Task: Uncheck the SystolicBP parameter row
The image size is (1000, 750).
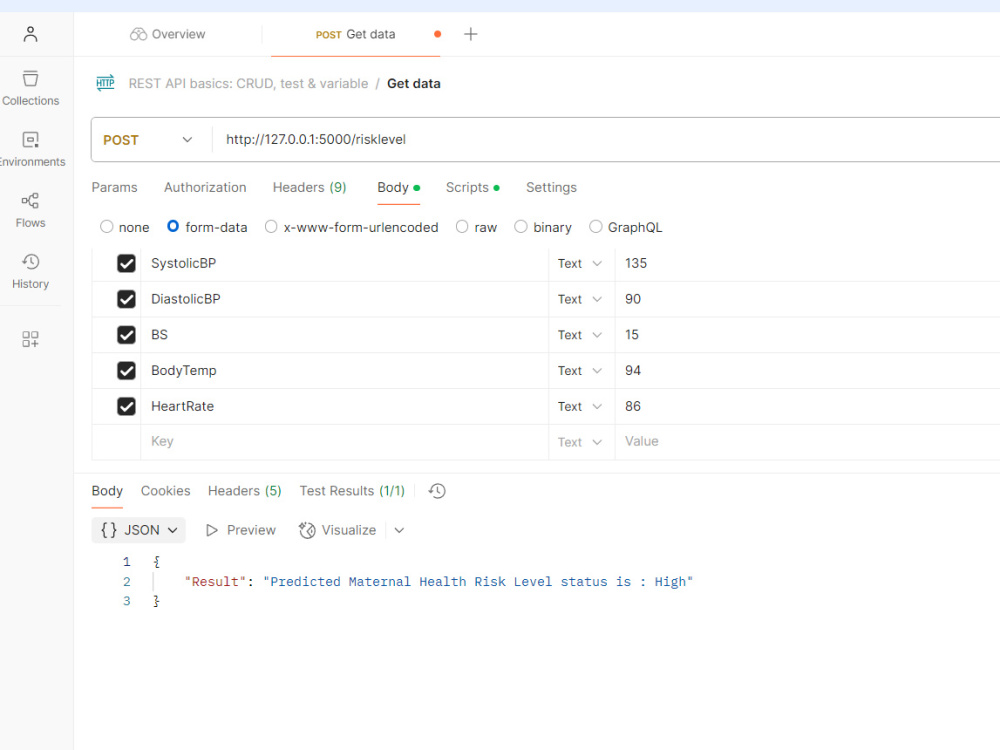Action: (126, 263)
